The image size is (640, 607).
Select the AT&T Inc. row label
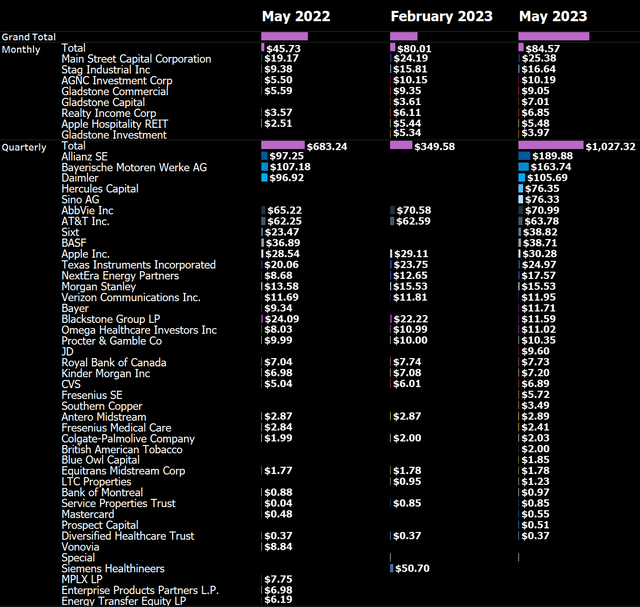[x=85, y=221]
